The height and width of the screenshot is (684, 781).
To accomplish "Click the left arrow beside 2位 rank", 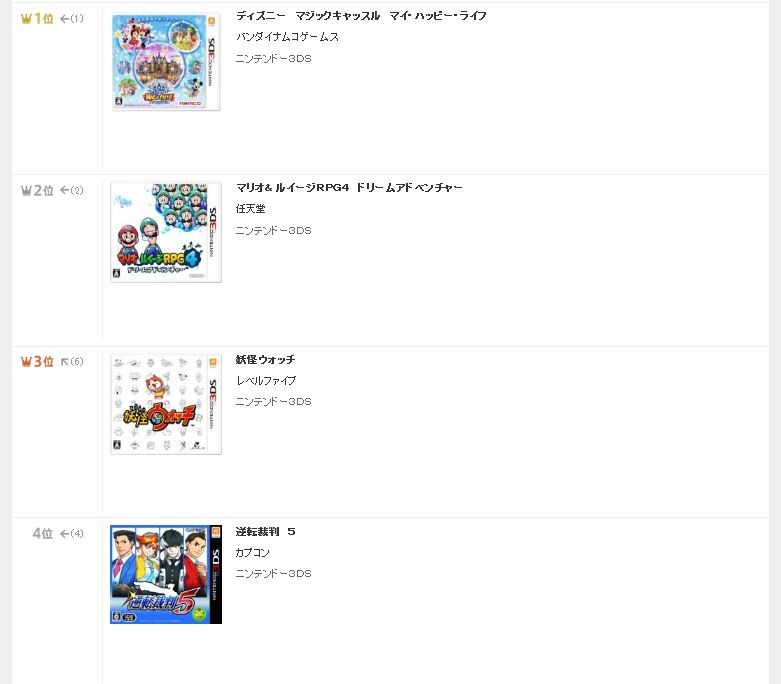I will click(64, 190).
